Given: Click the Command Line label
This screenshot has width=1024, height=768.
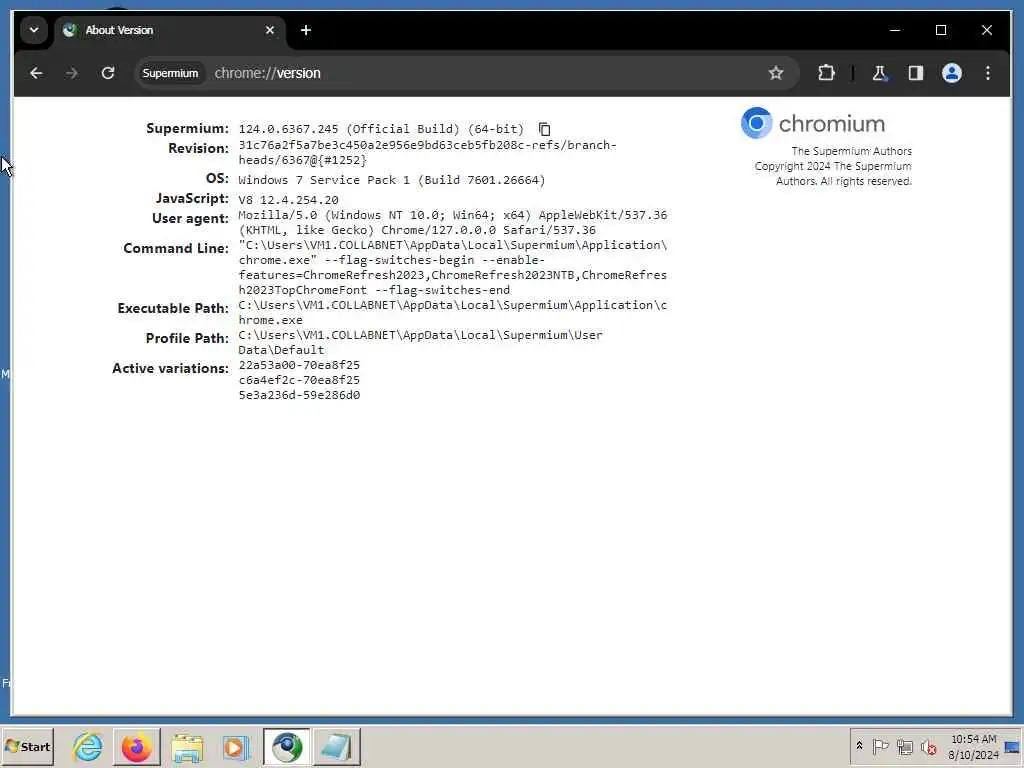Looking at the screenshot, I should tap(176, 248).
